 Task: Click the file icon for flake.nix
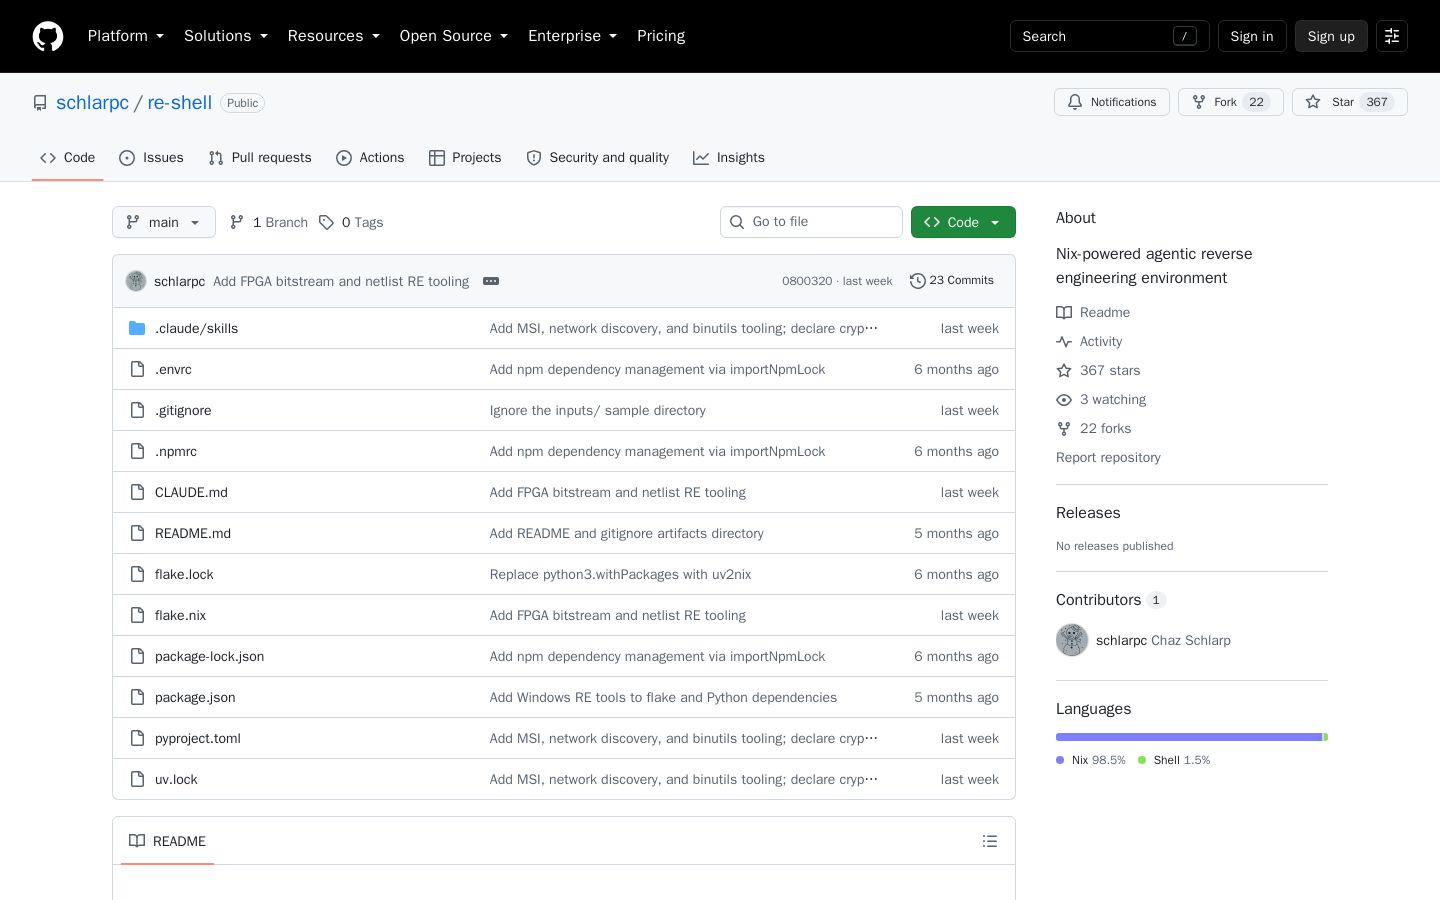137,615
